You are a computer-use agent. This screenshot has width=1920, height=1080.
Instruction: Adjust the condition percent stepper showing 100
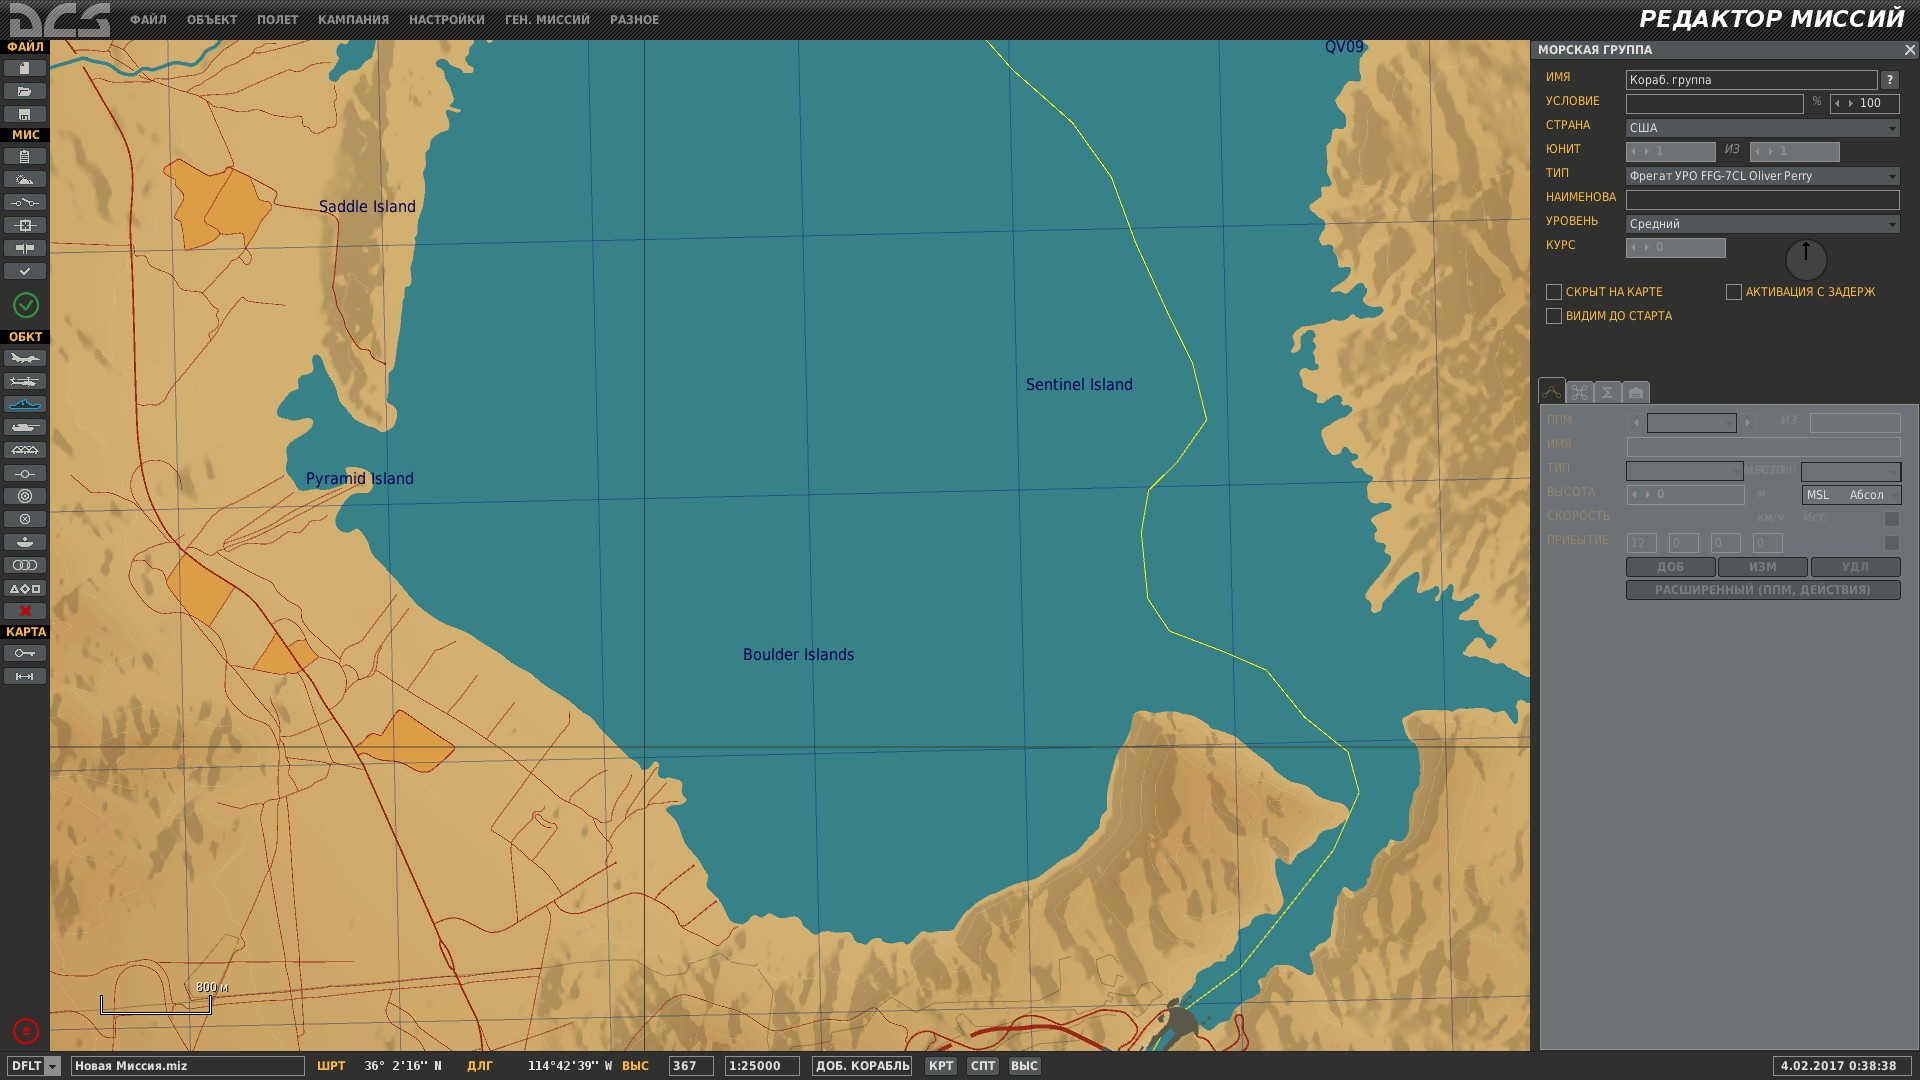1864,104
